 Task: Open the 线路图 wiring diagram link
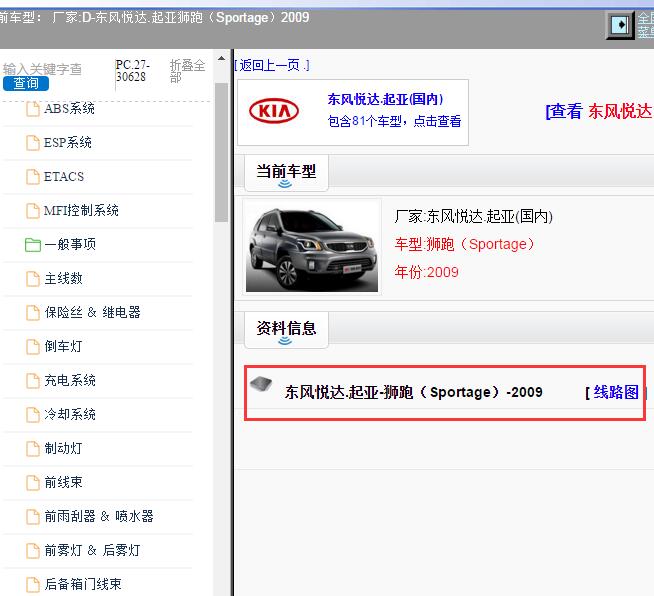coord(616,392)
